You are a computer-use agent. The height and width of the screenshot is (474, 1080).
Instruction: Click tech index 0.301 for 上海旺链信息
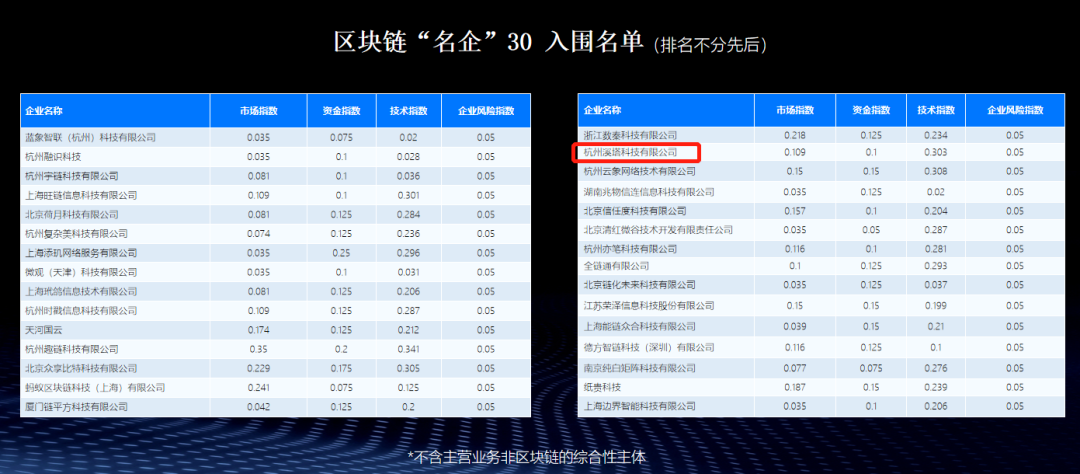click(x=408, y=195)
